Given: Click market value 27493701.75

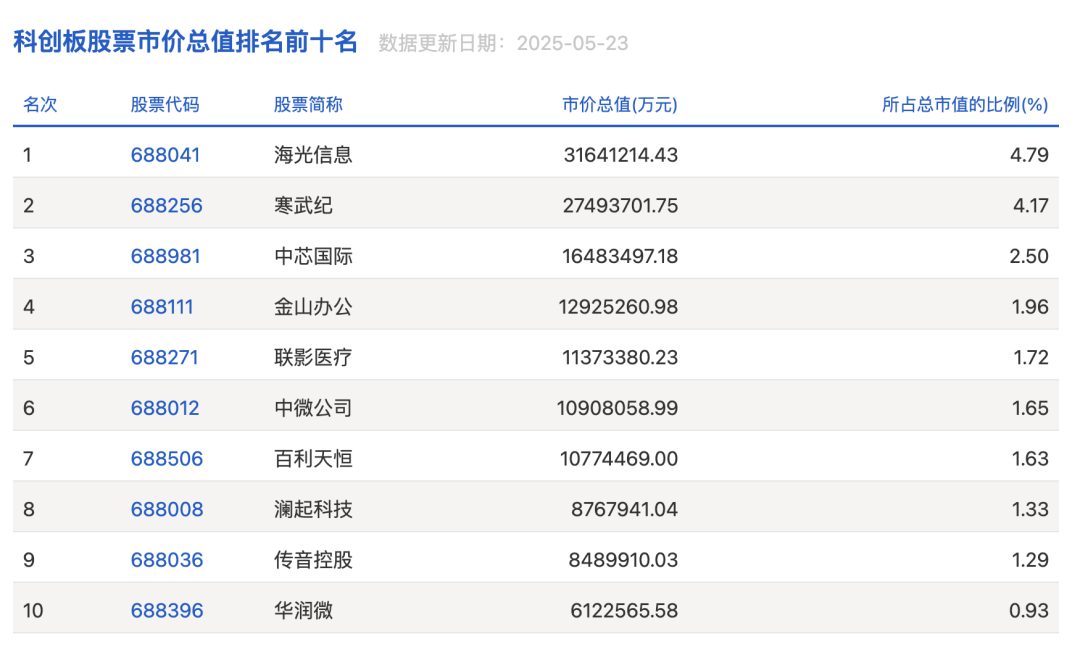Looking at the screenshot, I should click(x=621, y=206).
